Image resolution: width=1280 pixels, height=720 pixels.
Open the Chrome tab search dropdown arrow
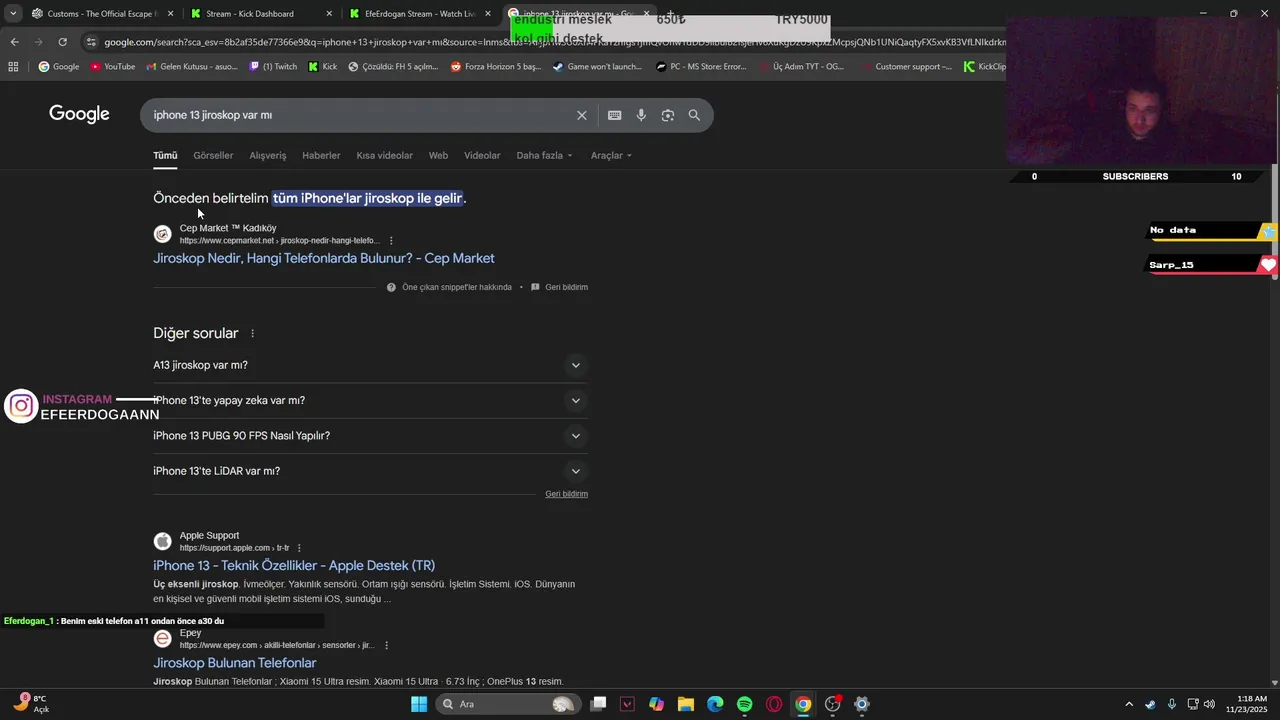click(x=13, y=14)
